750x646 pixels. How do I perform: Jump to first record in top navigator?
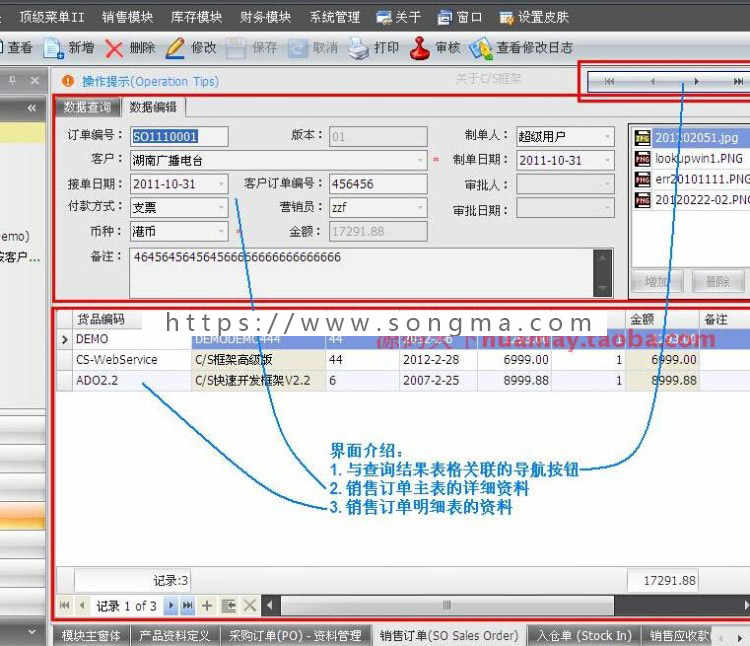pos(609,81)
